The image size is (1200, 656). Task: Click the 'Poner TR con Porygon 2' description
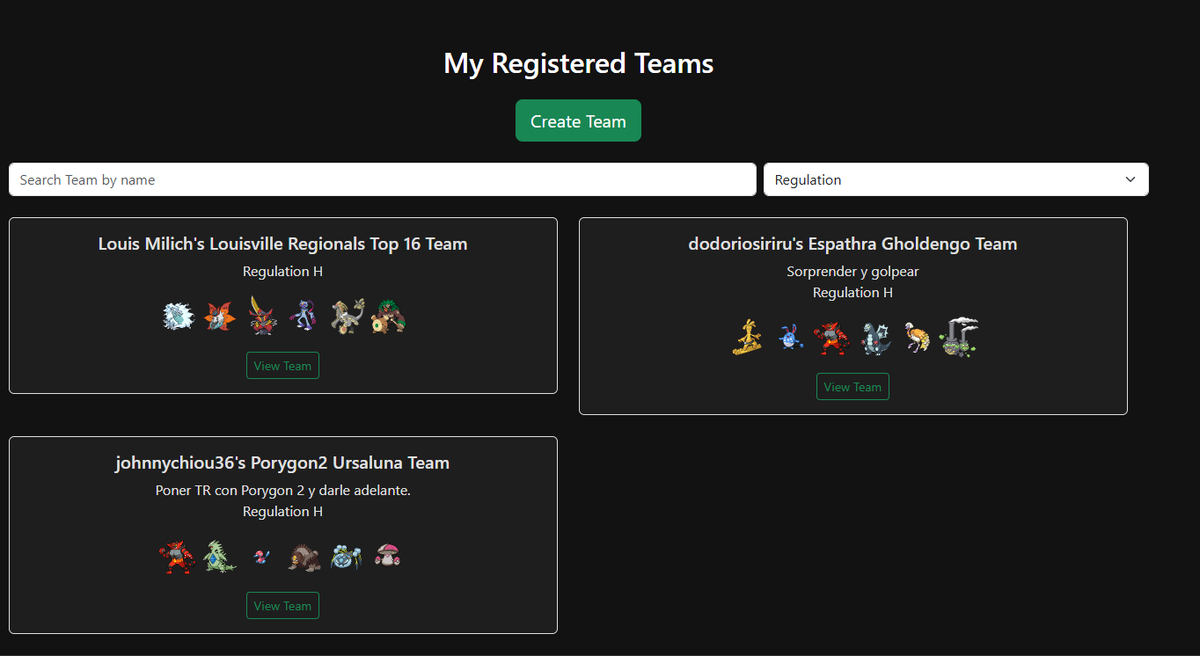coord(283,491)
